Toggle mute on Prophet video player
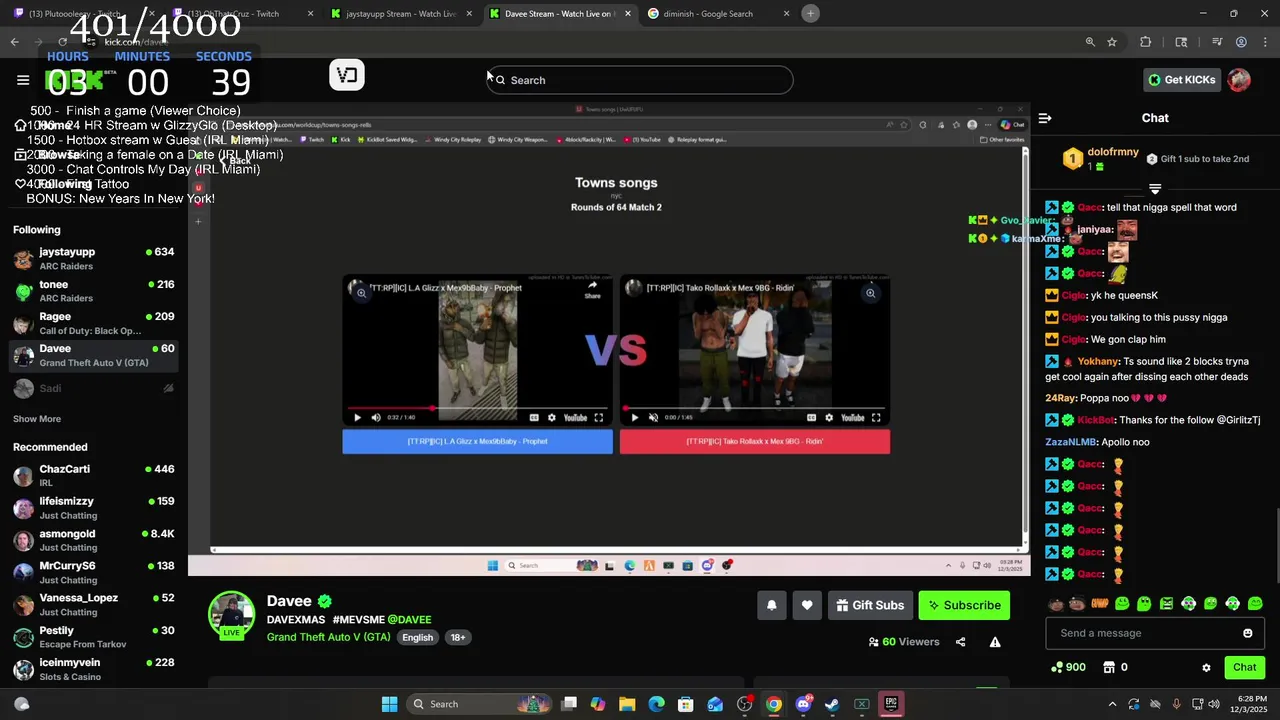This screenshot has height=720, width=1280. click(x=376, y=418)
